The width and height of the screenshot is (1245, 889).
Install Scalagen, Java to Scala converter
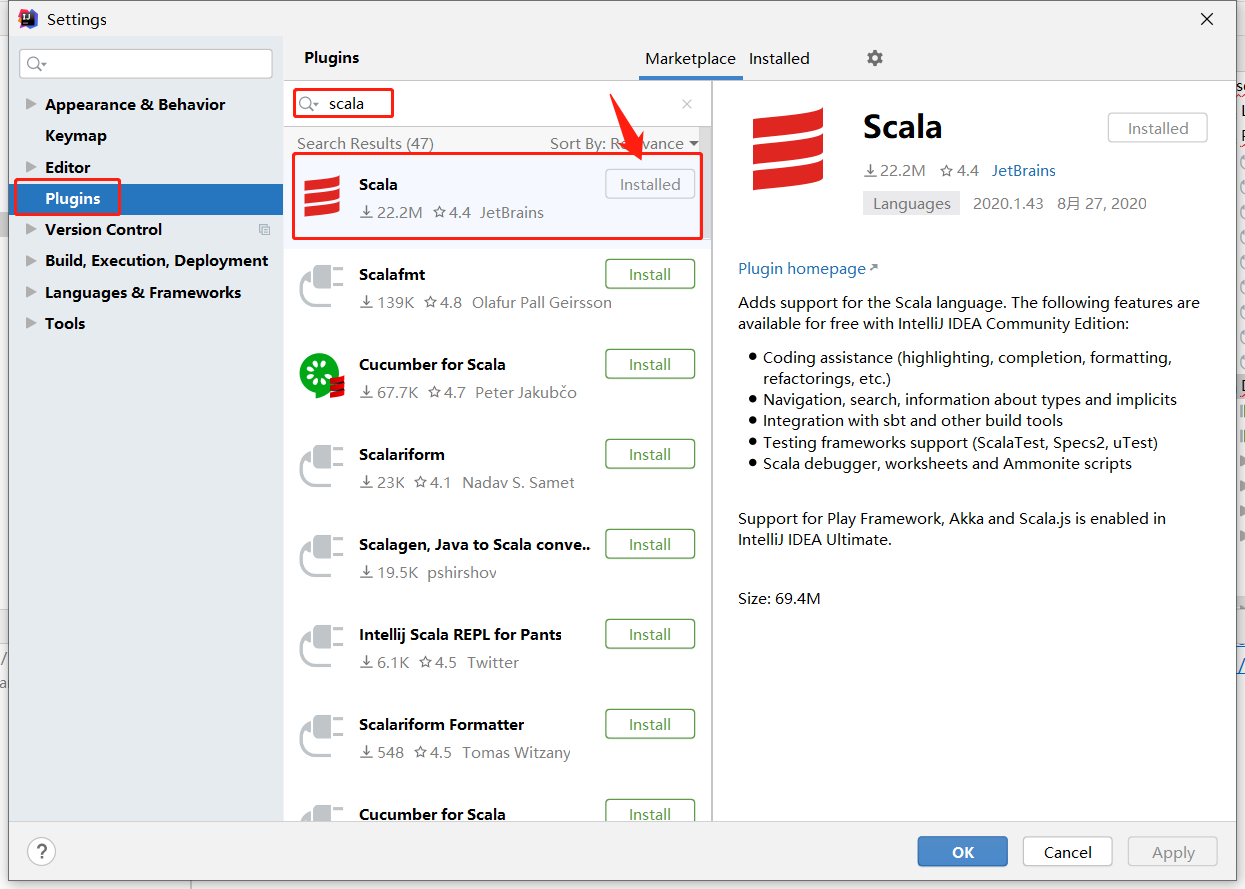(x=650, y=544)
